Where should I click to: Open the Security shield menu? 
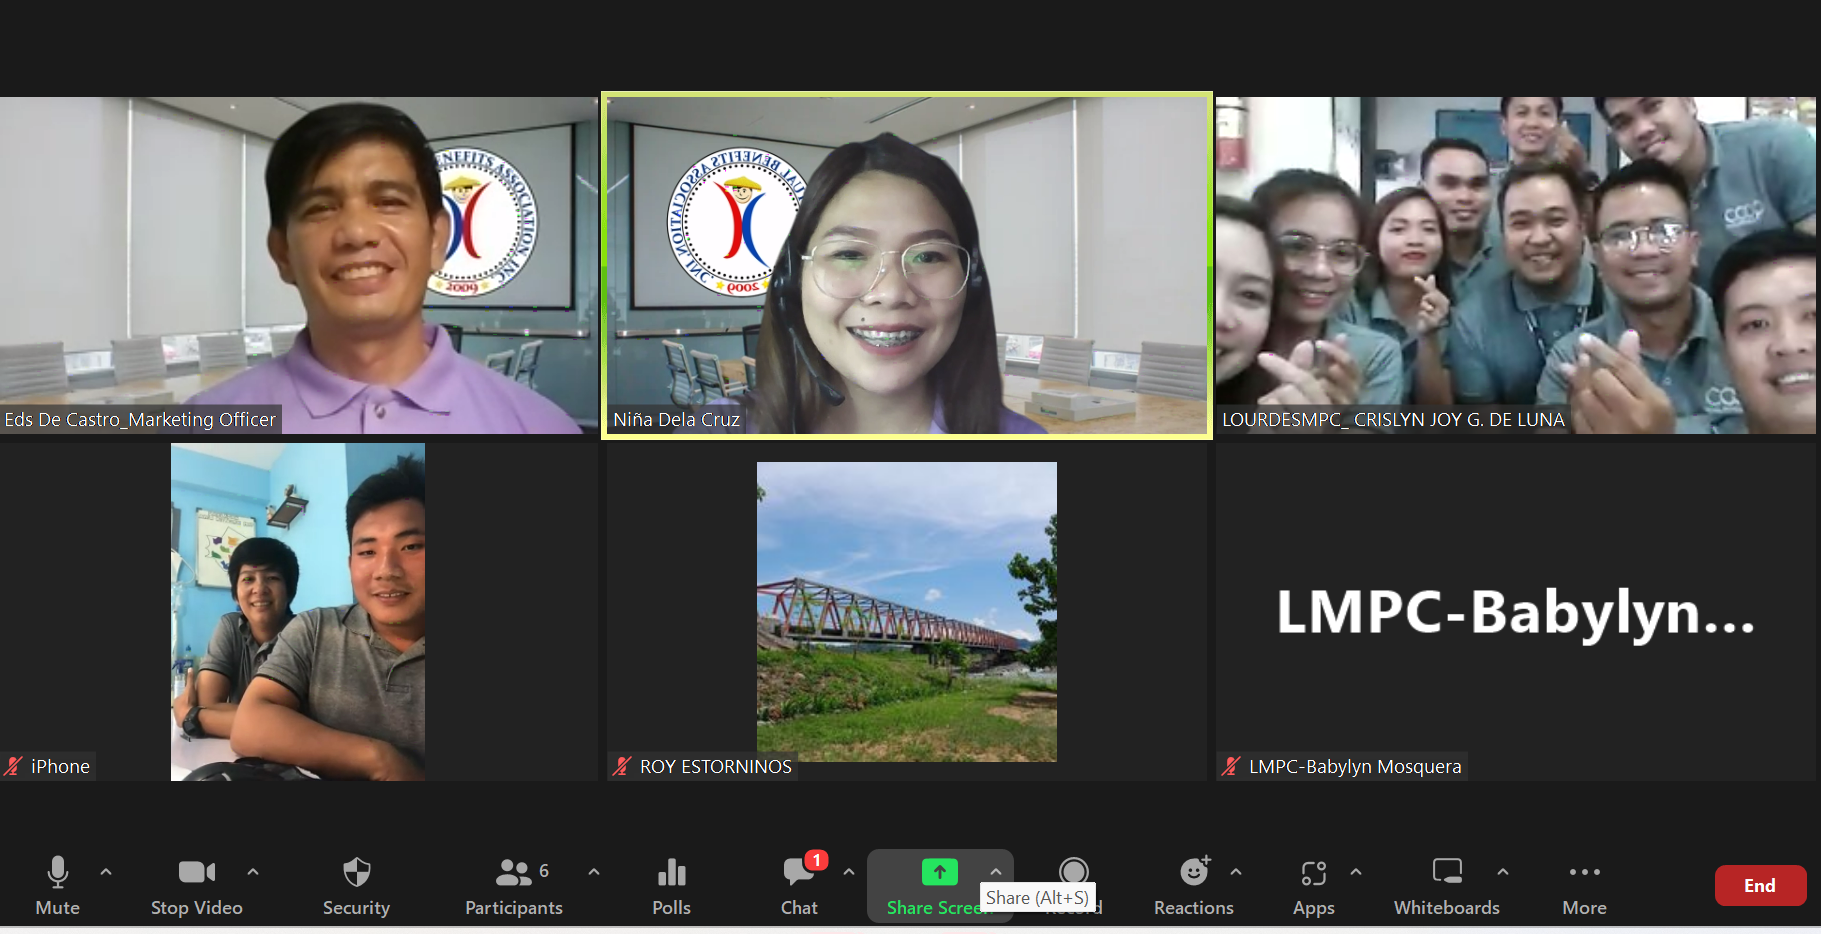point(356,885)
